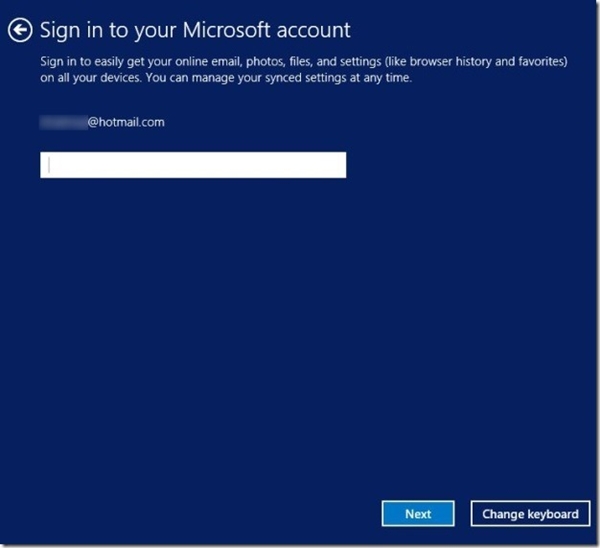Click the back arrow icon
This screenshot has height=548, width=600.
click(20, 31)
